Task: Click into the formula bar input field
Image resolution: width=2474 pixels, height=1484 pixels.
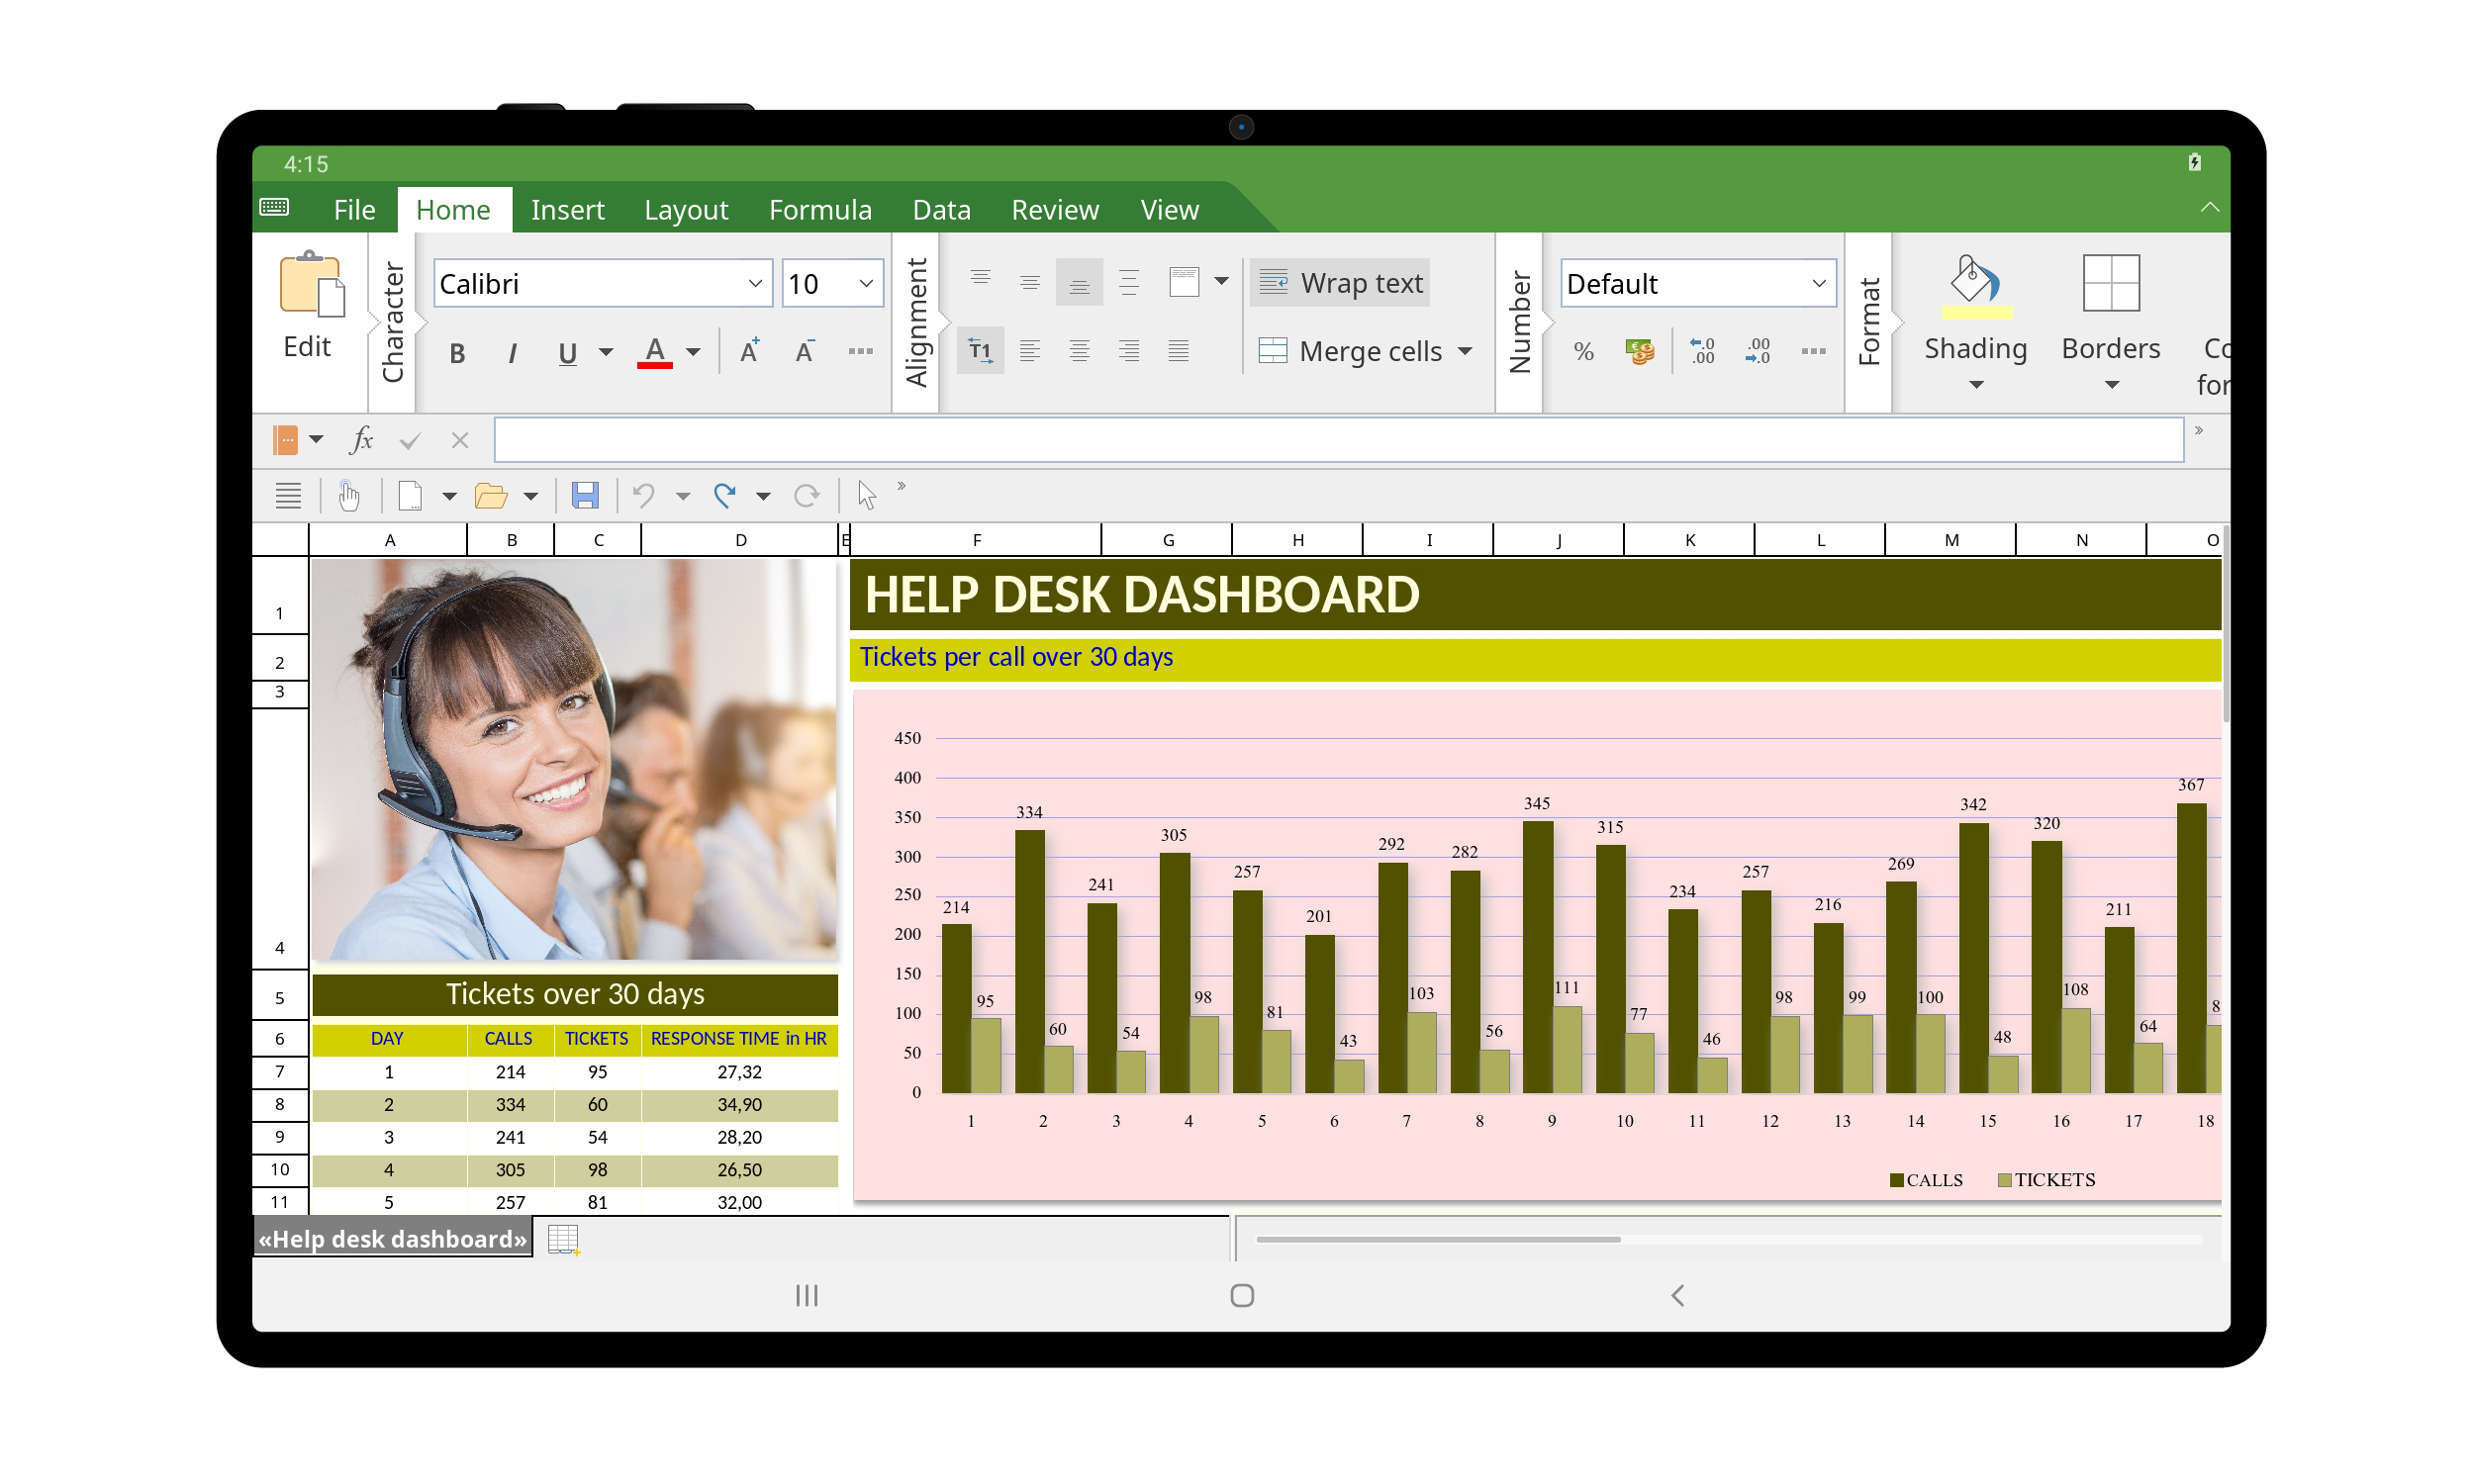Action: (x=1338, y=440)
